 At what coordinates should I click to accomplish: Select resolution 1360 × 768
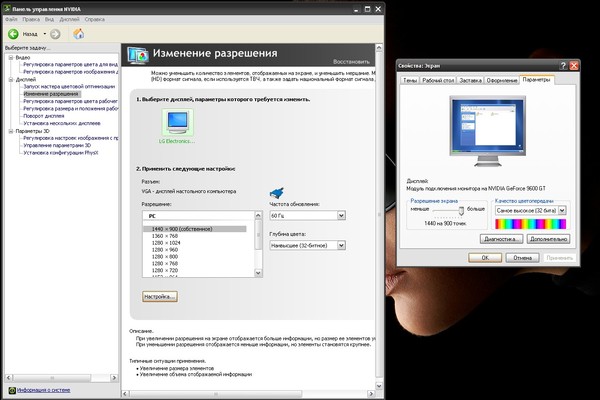(x=165, y=236)
